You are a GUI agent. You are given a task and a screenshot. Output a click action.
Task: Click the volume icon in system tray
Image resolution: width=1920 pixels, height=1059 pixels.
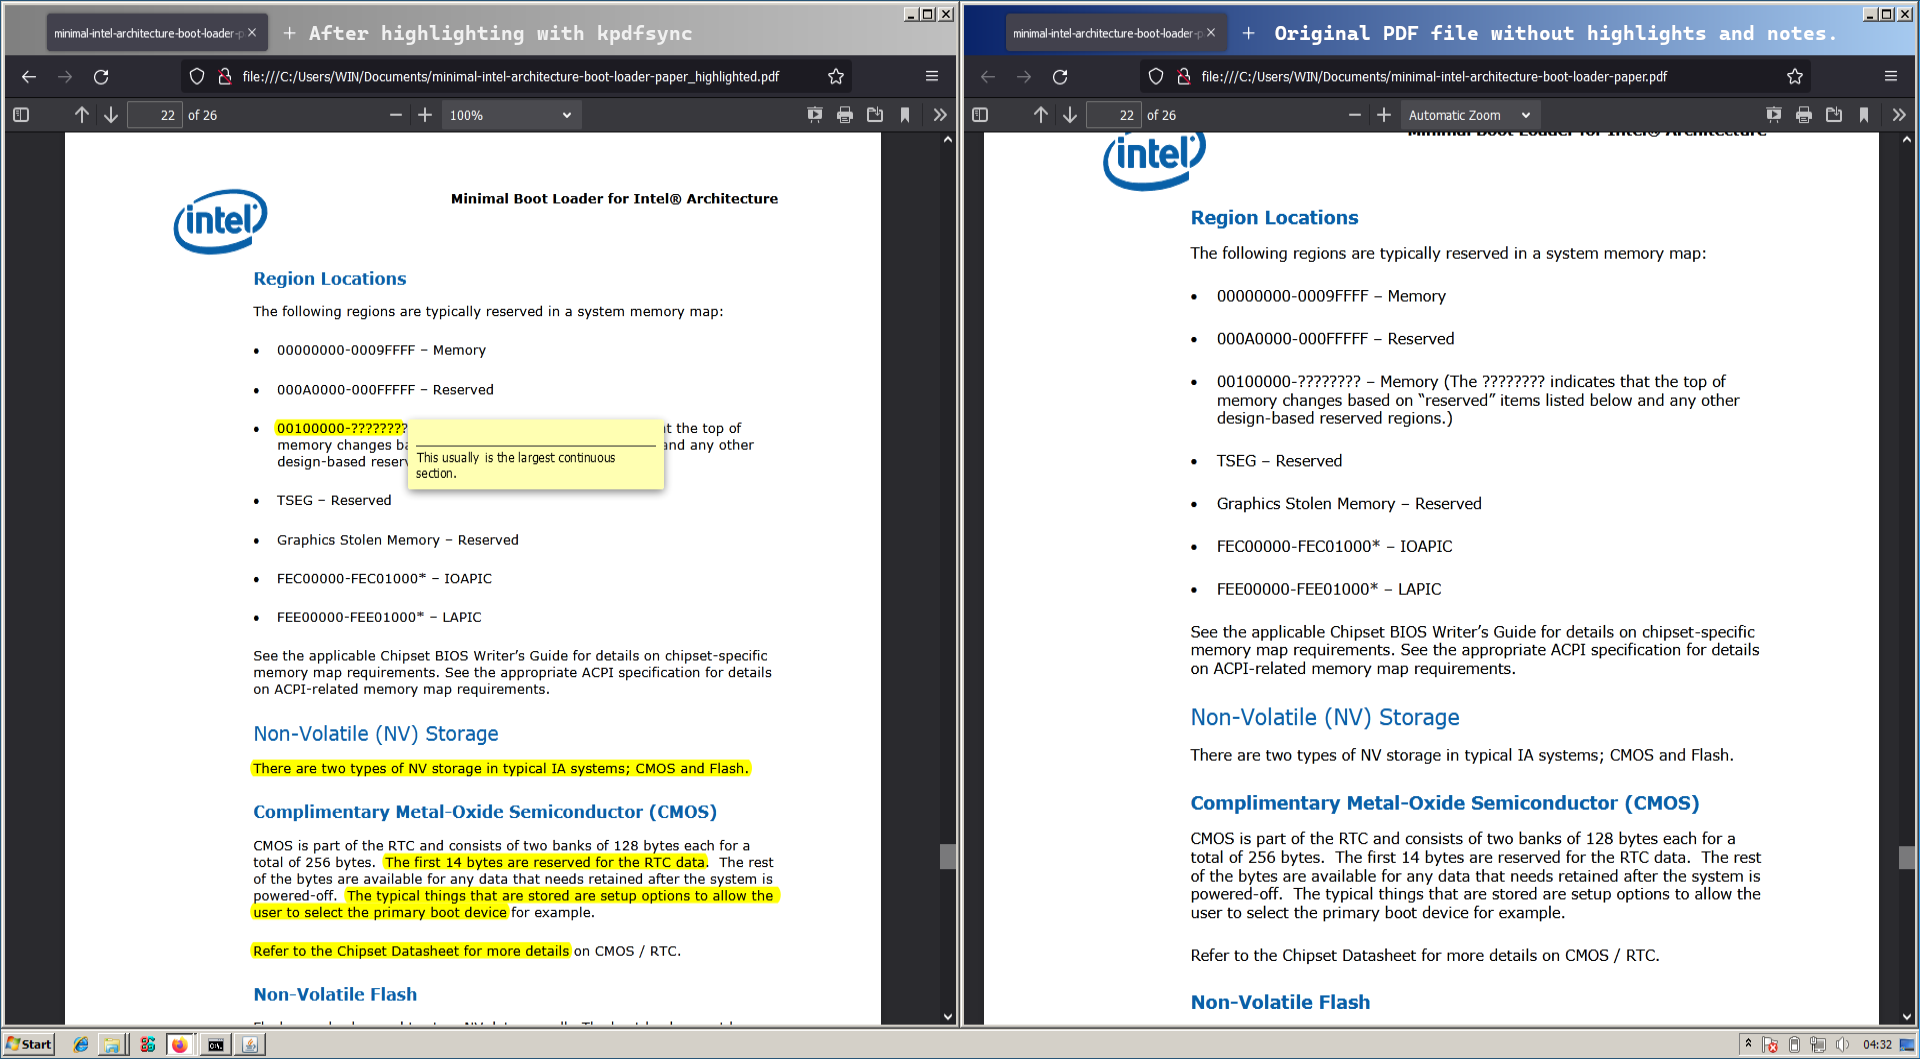click(x=1842, y=1044)
